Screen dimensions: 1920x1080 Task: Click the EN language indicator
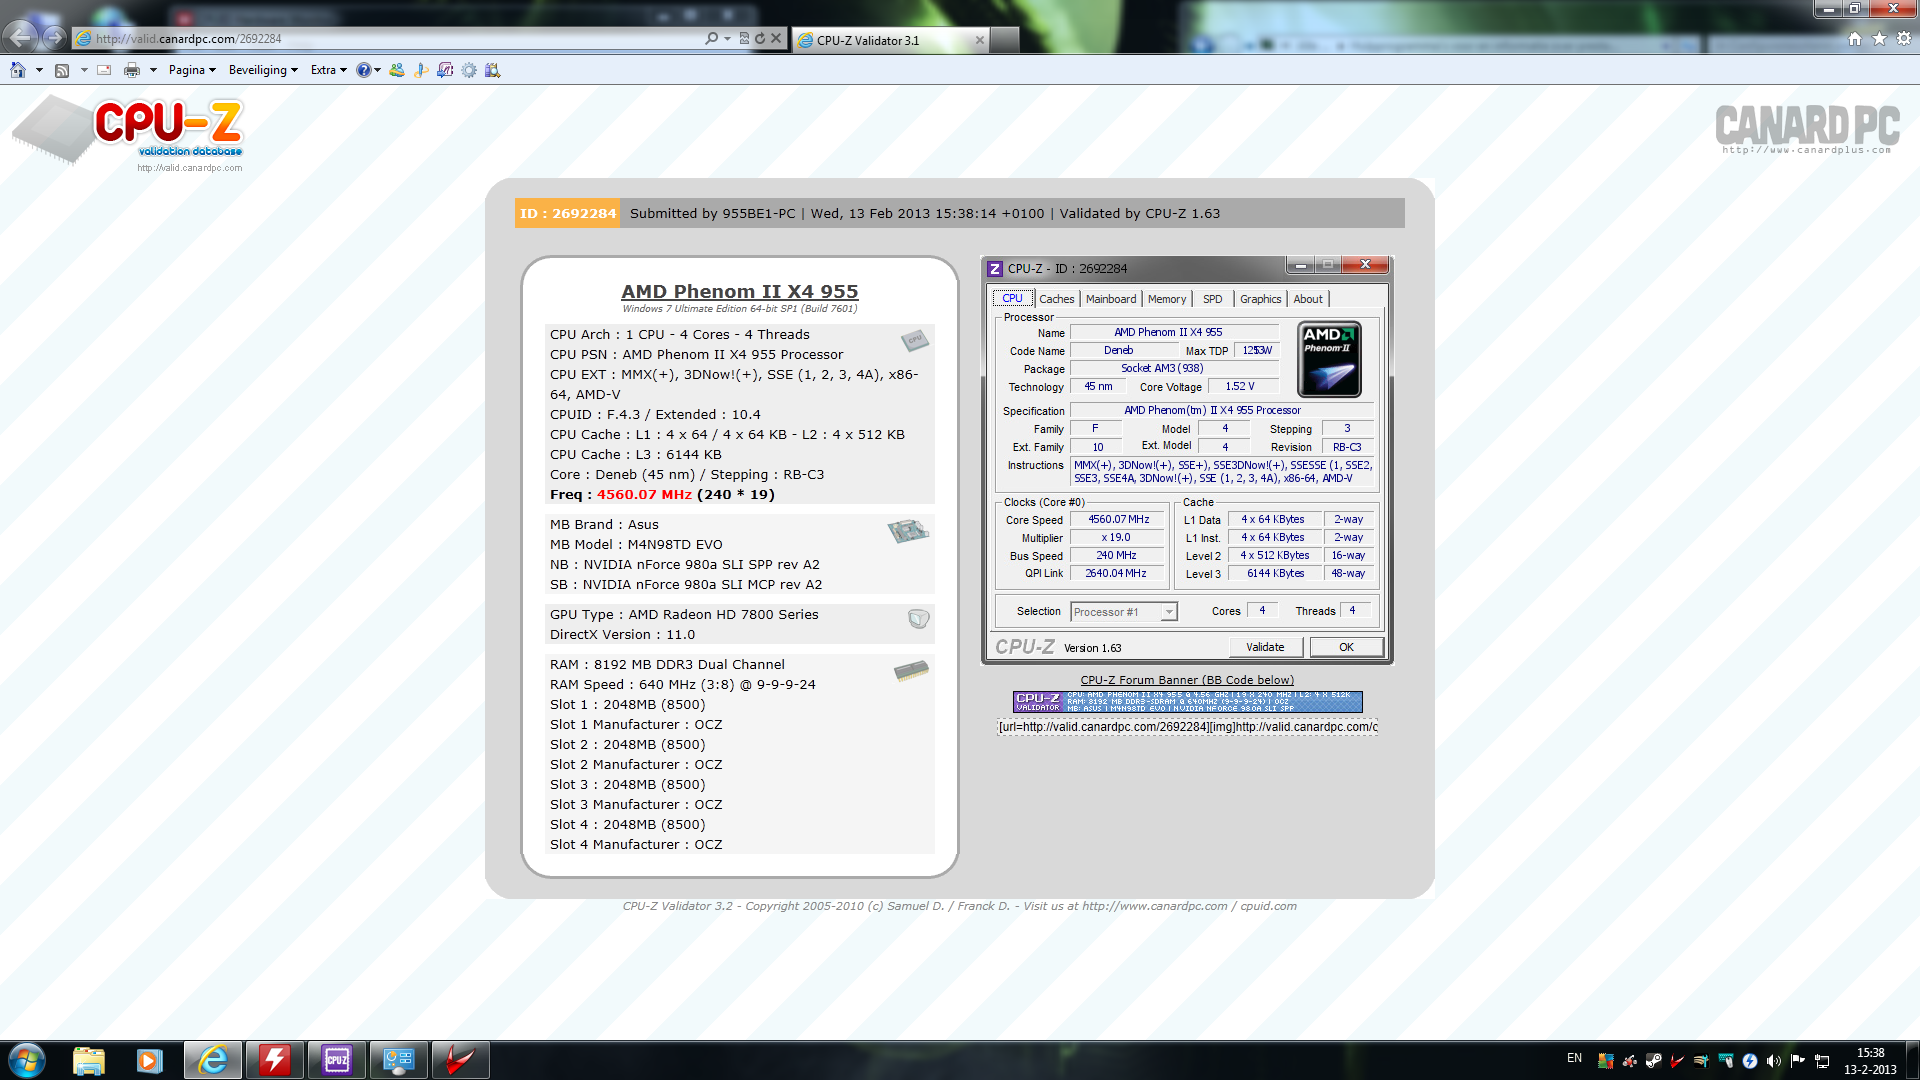click(x=1574, y=1058)
